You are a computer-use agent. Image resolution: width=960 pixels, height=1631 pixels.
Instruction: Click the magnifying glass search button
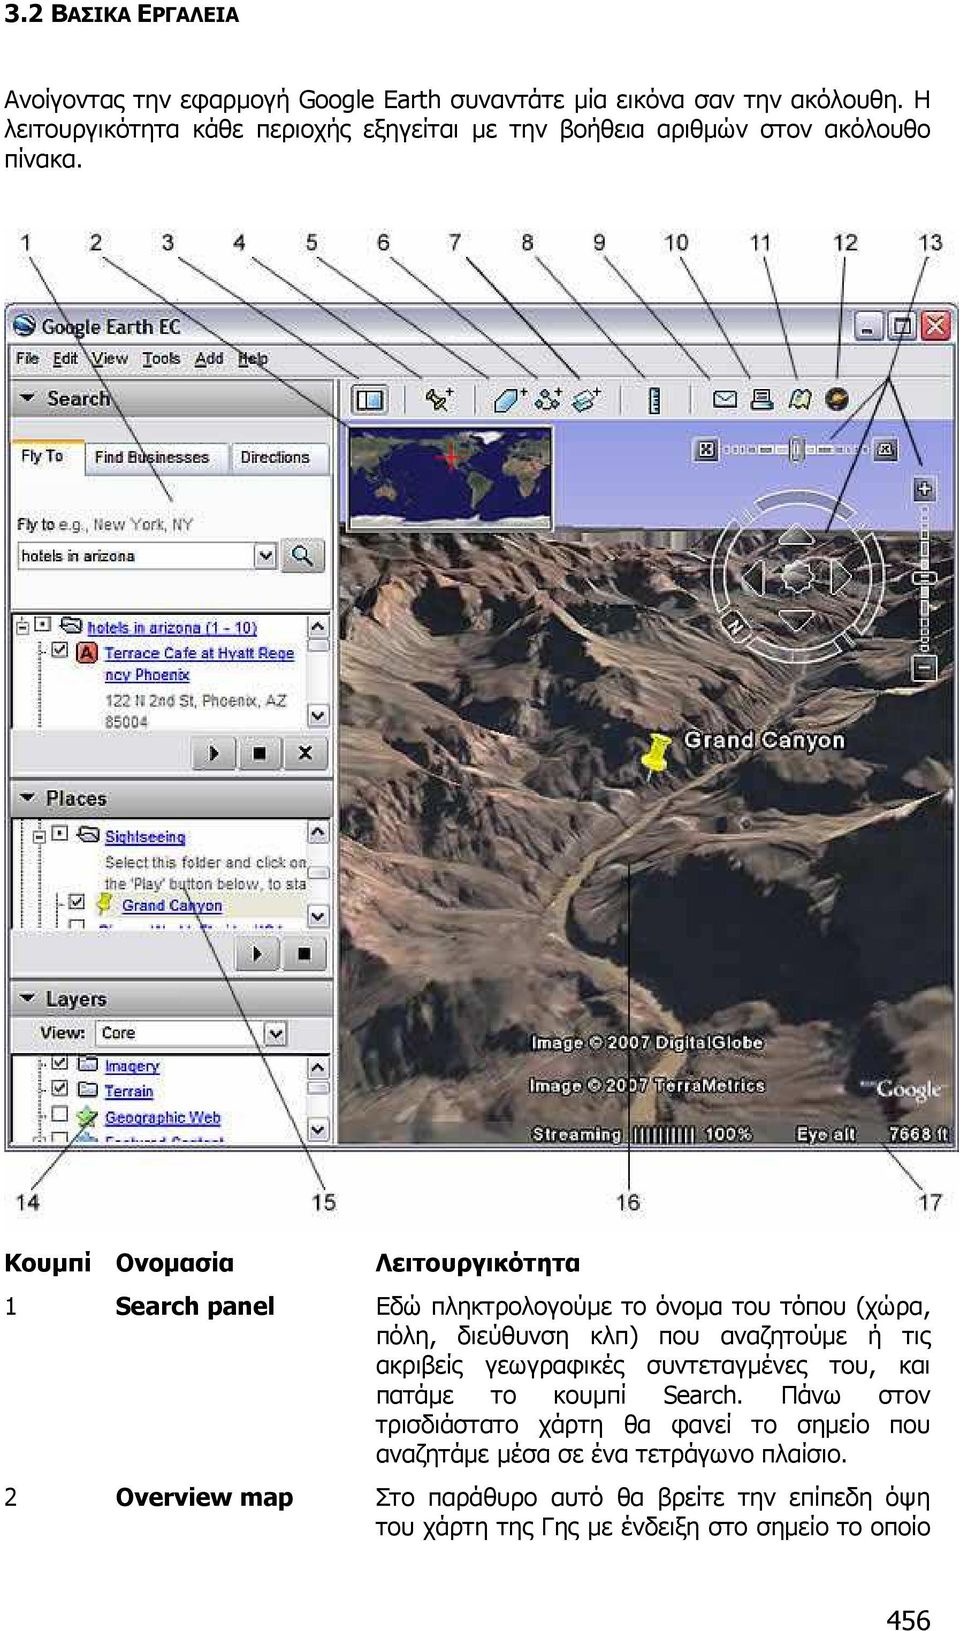pyautogui.click(x=302, y=556)
